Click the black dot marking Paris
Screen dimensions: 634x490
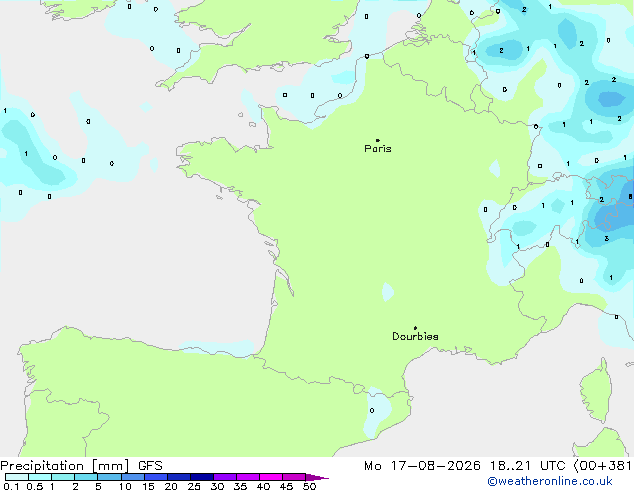(x=378, y=140)
